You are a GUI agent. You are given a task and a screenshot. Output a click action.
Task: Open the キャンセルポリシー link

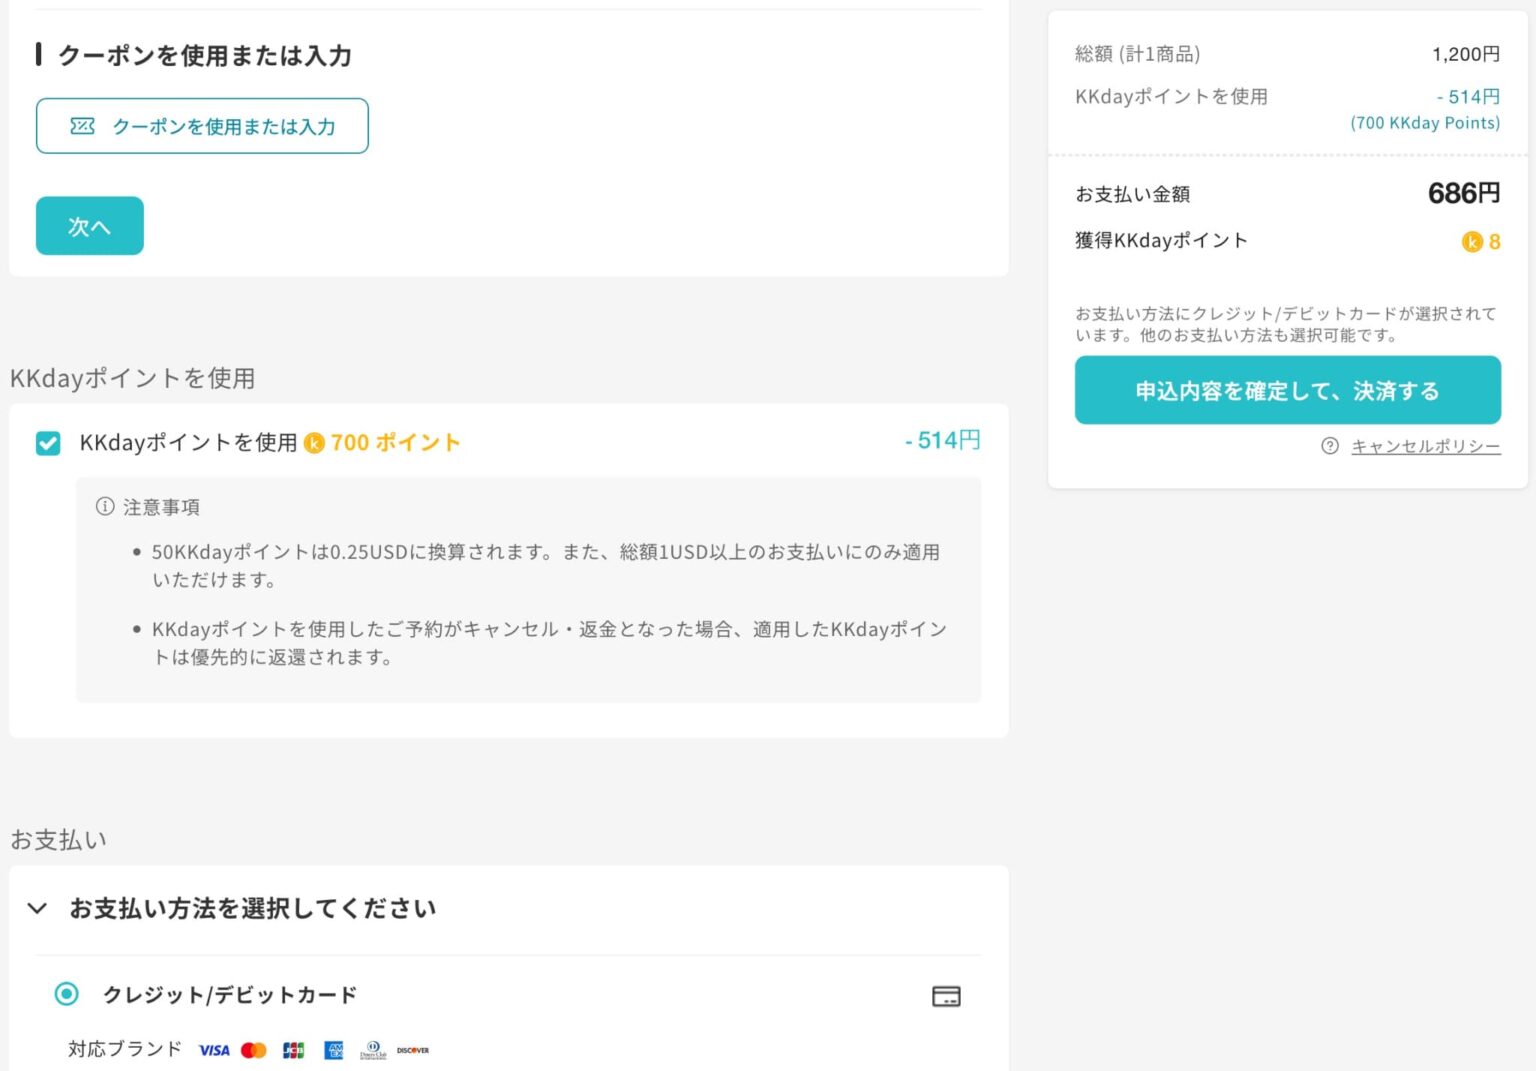click(1425, 447)
